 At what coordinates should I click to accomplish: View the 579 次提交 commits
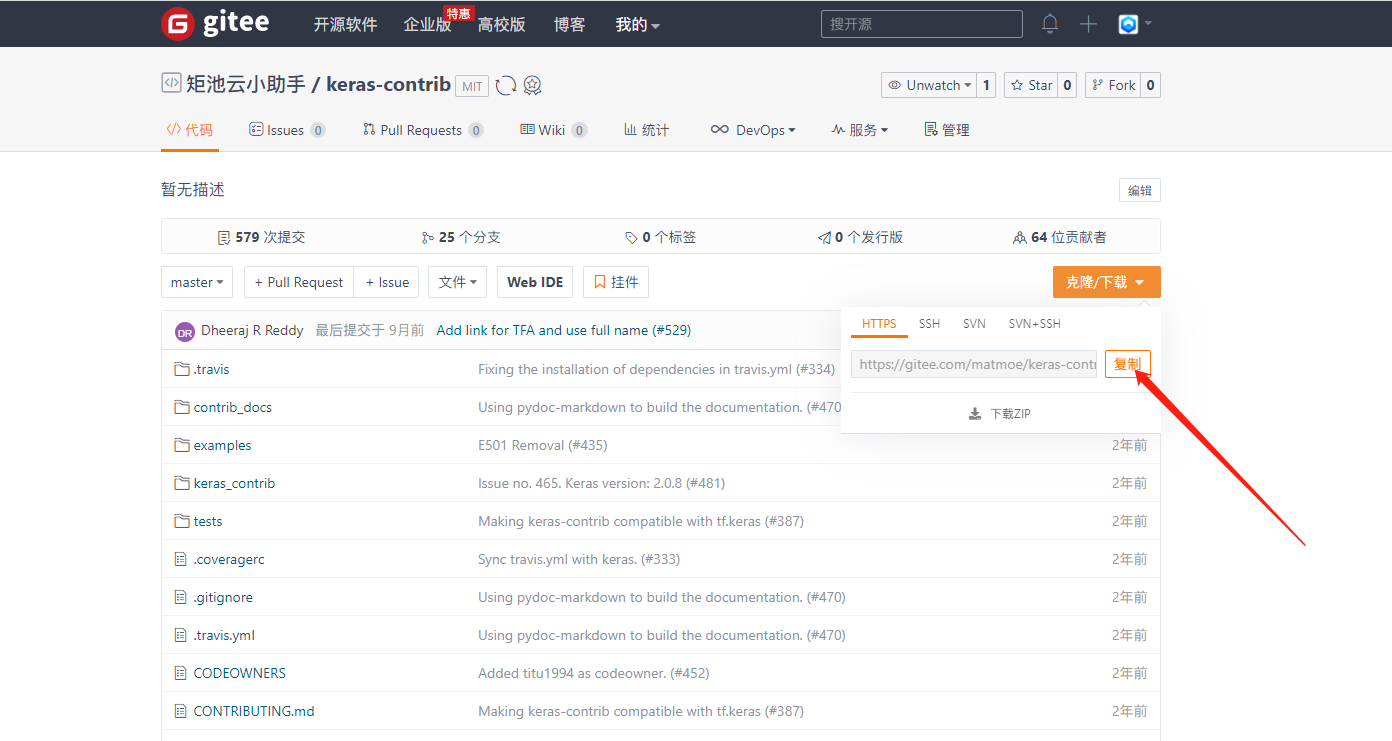pos(261,237)
